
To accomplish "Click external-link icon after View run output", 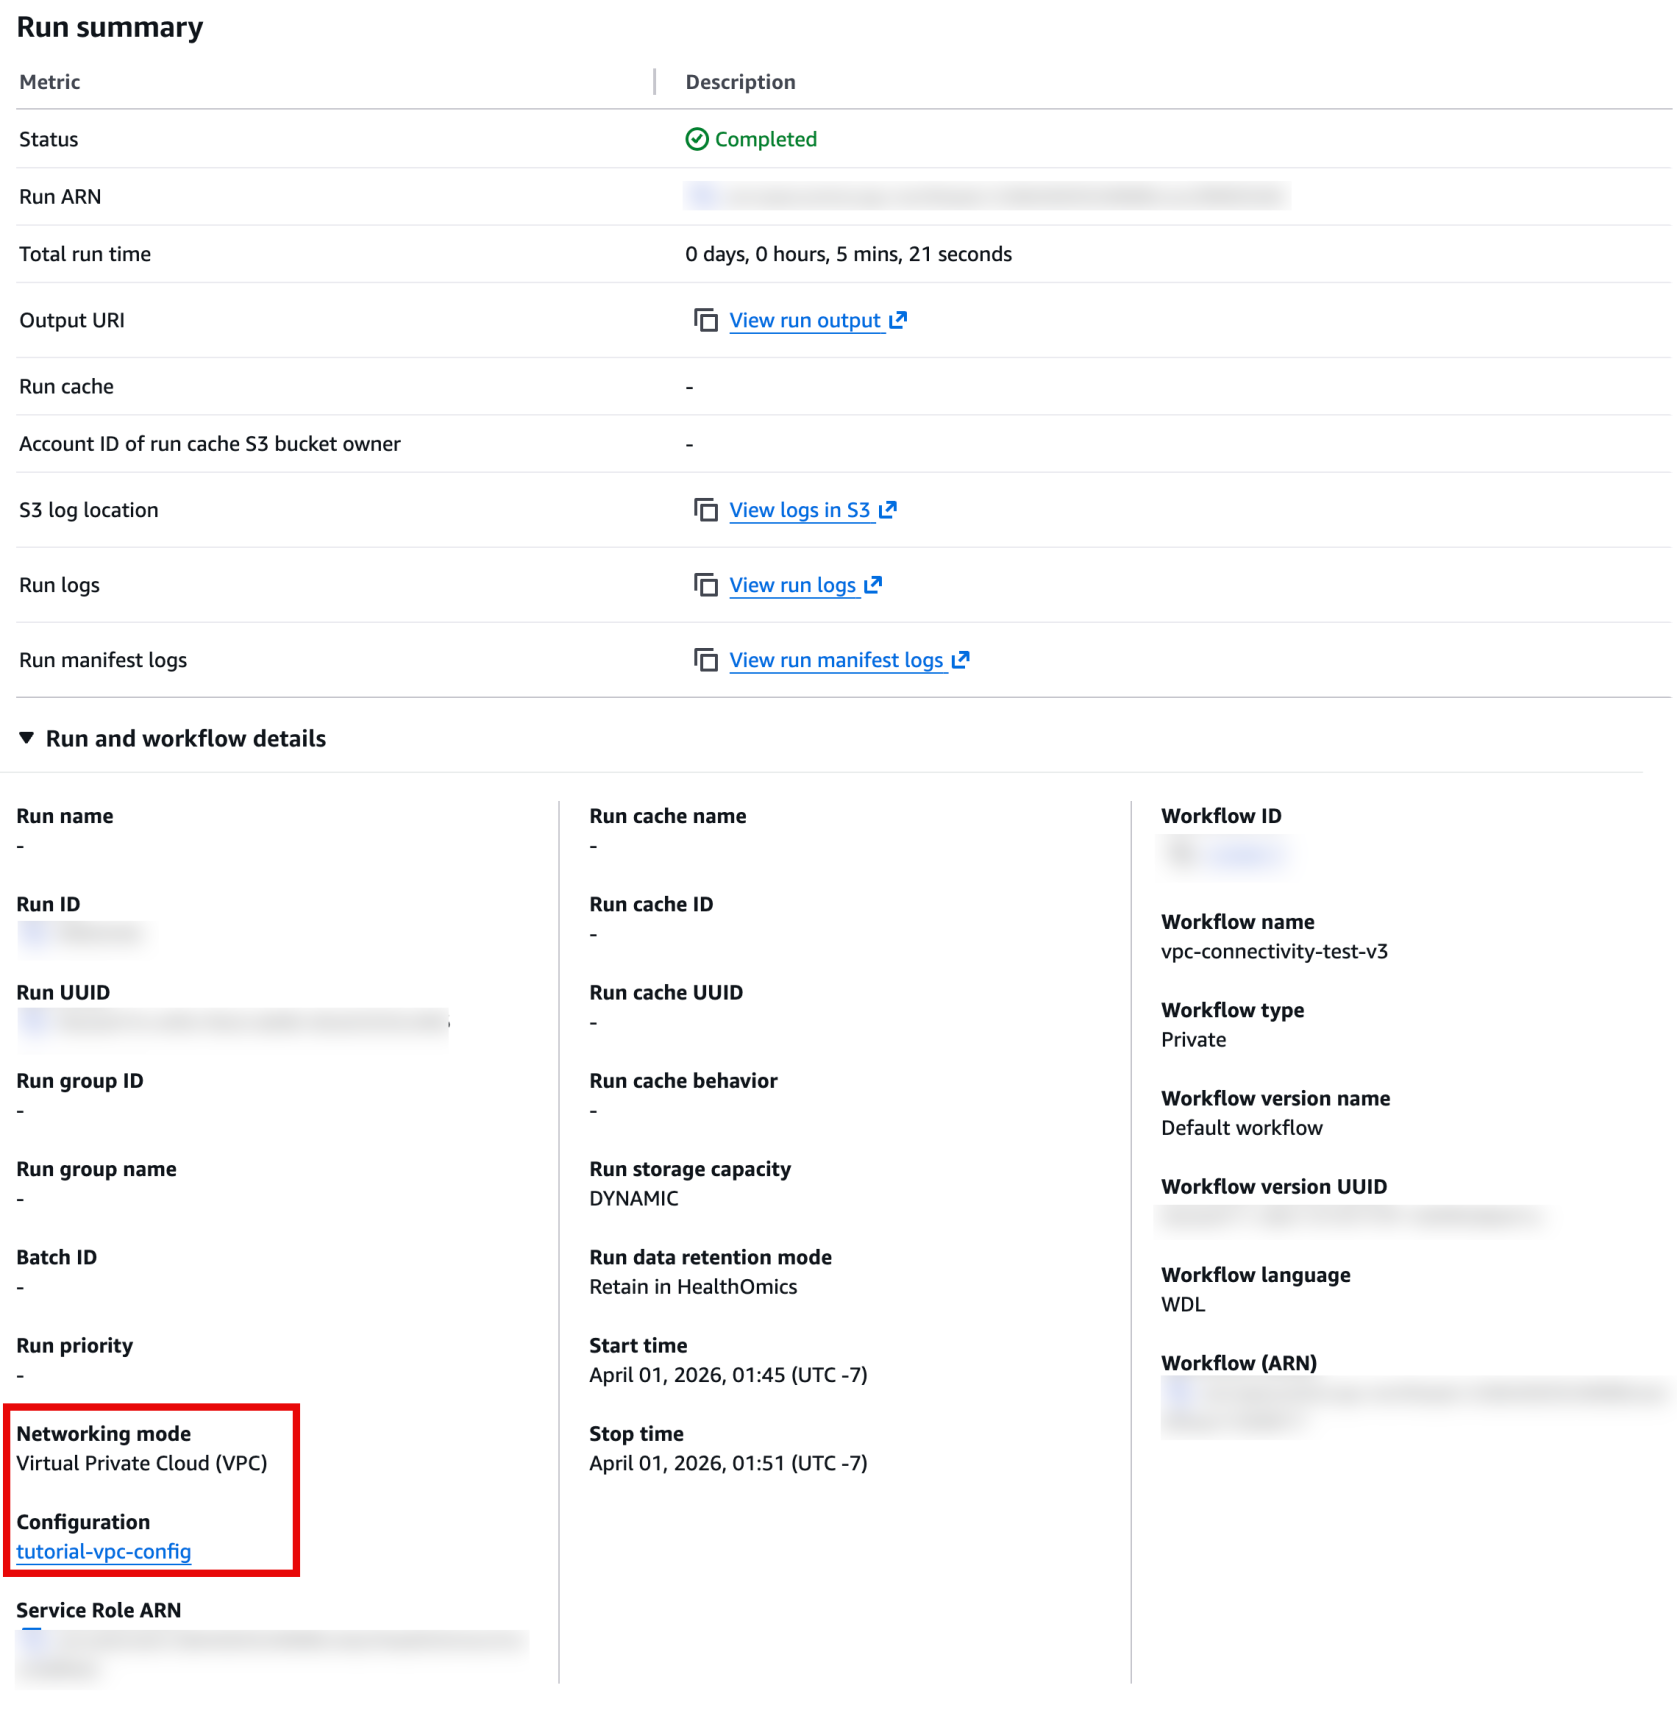I will (898, 320).
